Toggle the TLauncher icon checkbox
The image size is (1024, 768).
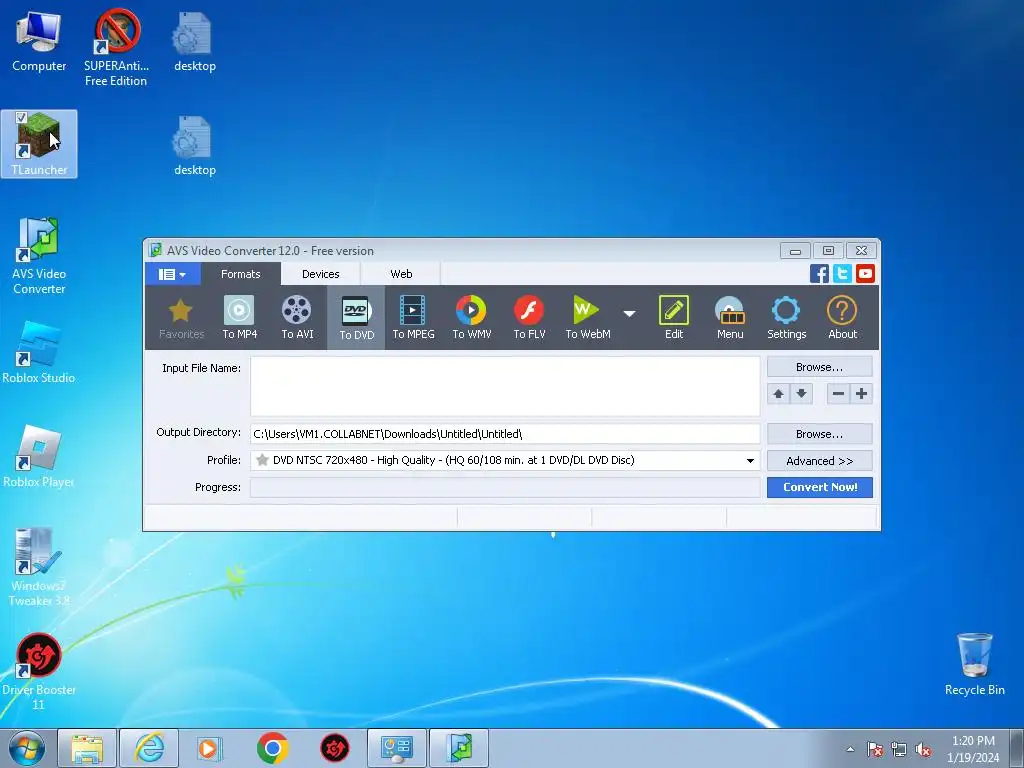(21, 118)
